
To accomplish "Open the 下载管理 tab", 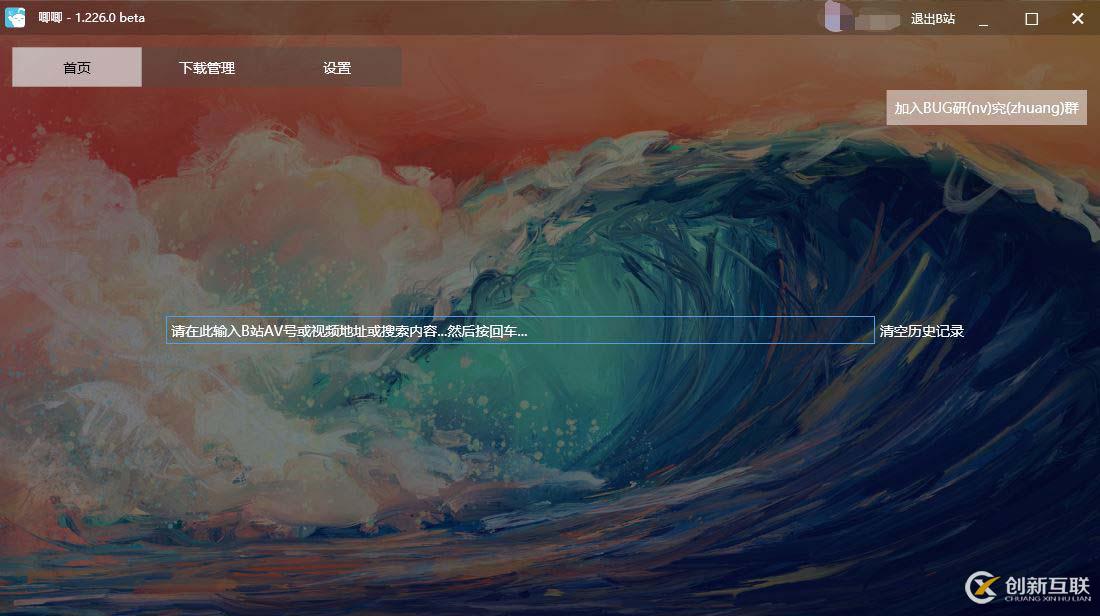I will click(x=207, y=68).
